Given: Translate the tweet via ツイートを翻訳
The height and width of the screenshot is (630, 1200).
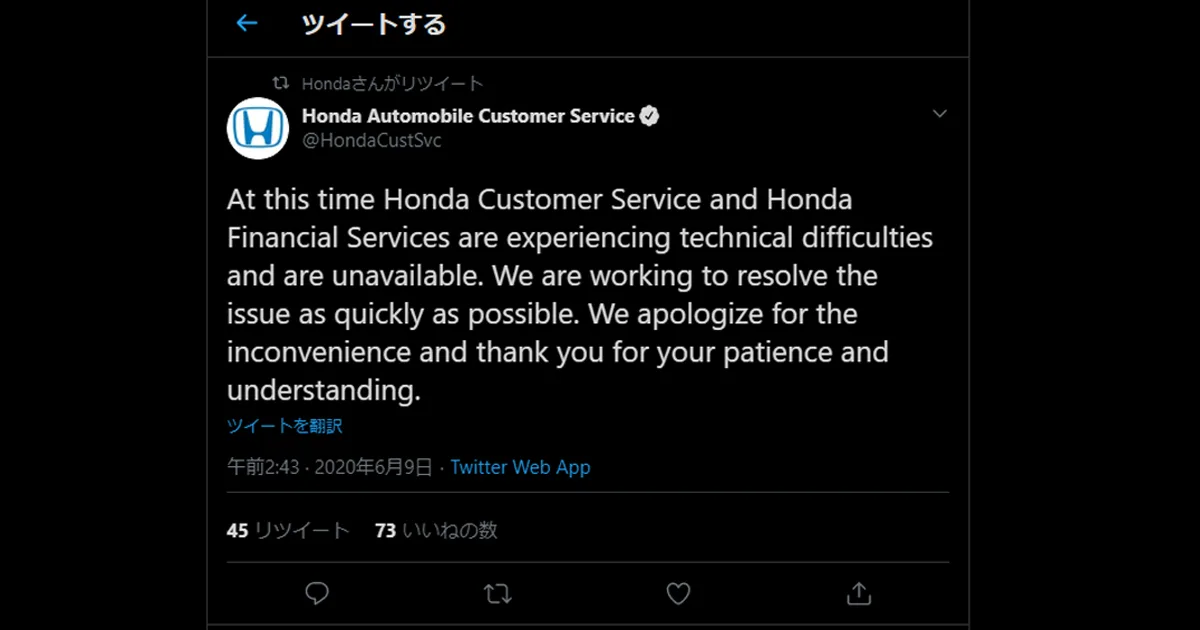Looking at the screenshot, I should pyautogui.click(x=284, y=425).
